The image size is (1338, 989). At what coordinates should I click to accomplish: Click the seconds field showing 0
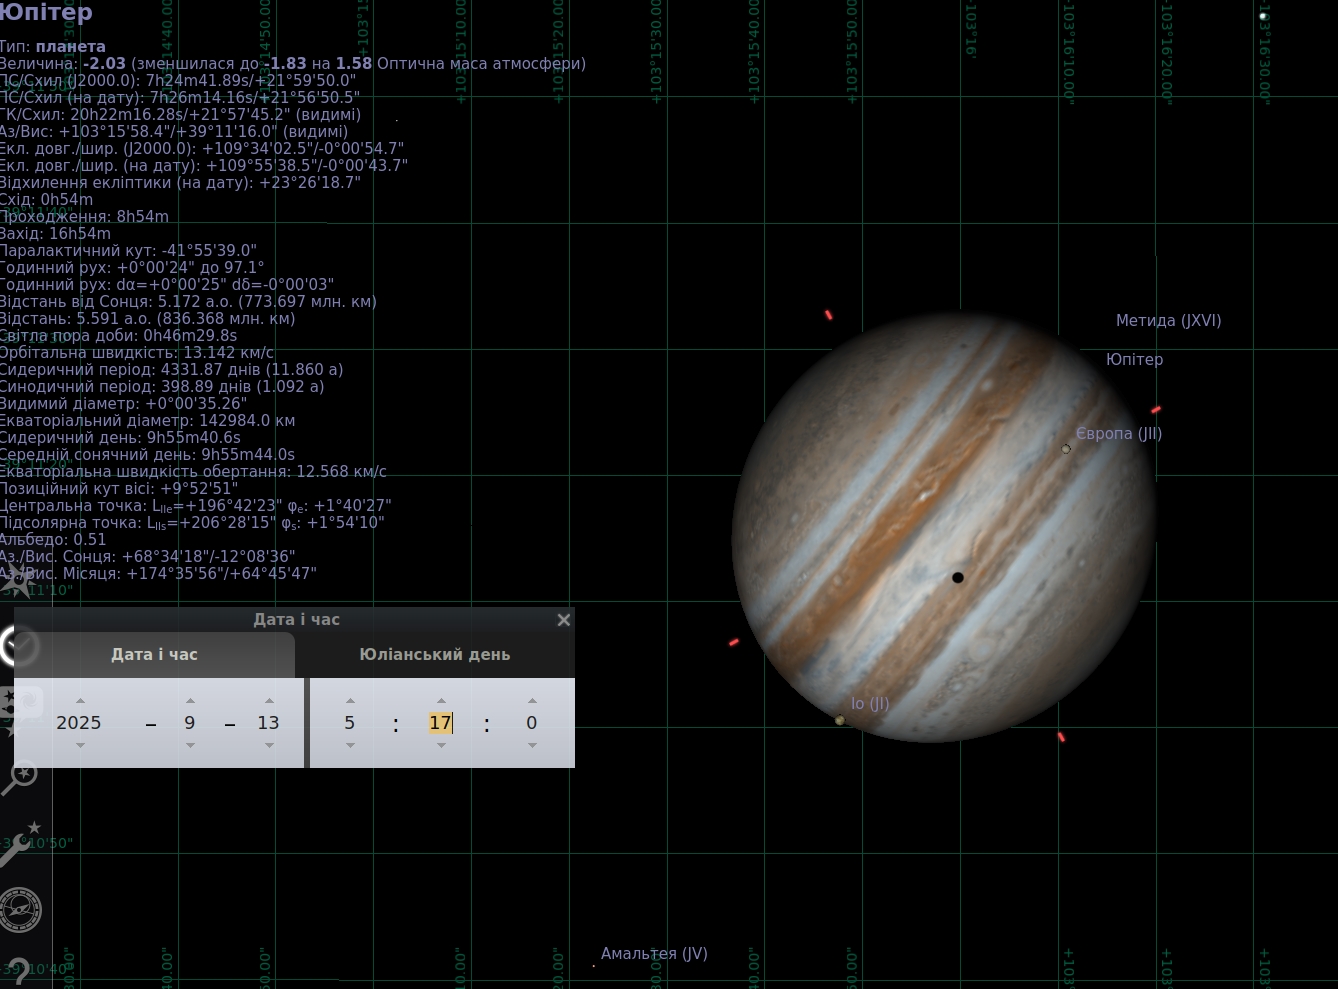point(532,722)
